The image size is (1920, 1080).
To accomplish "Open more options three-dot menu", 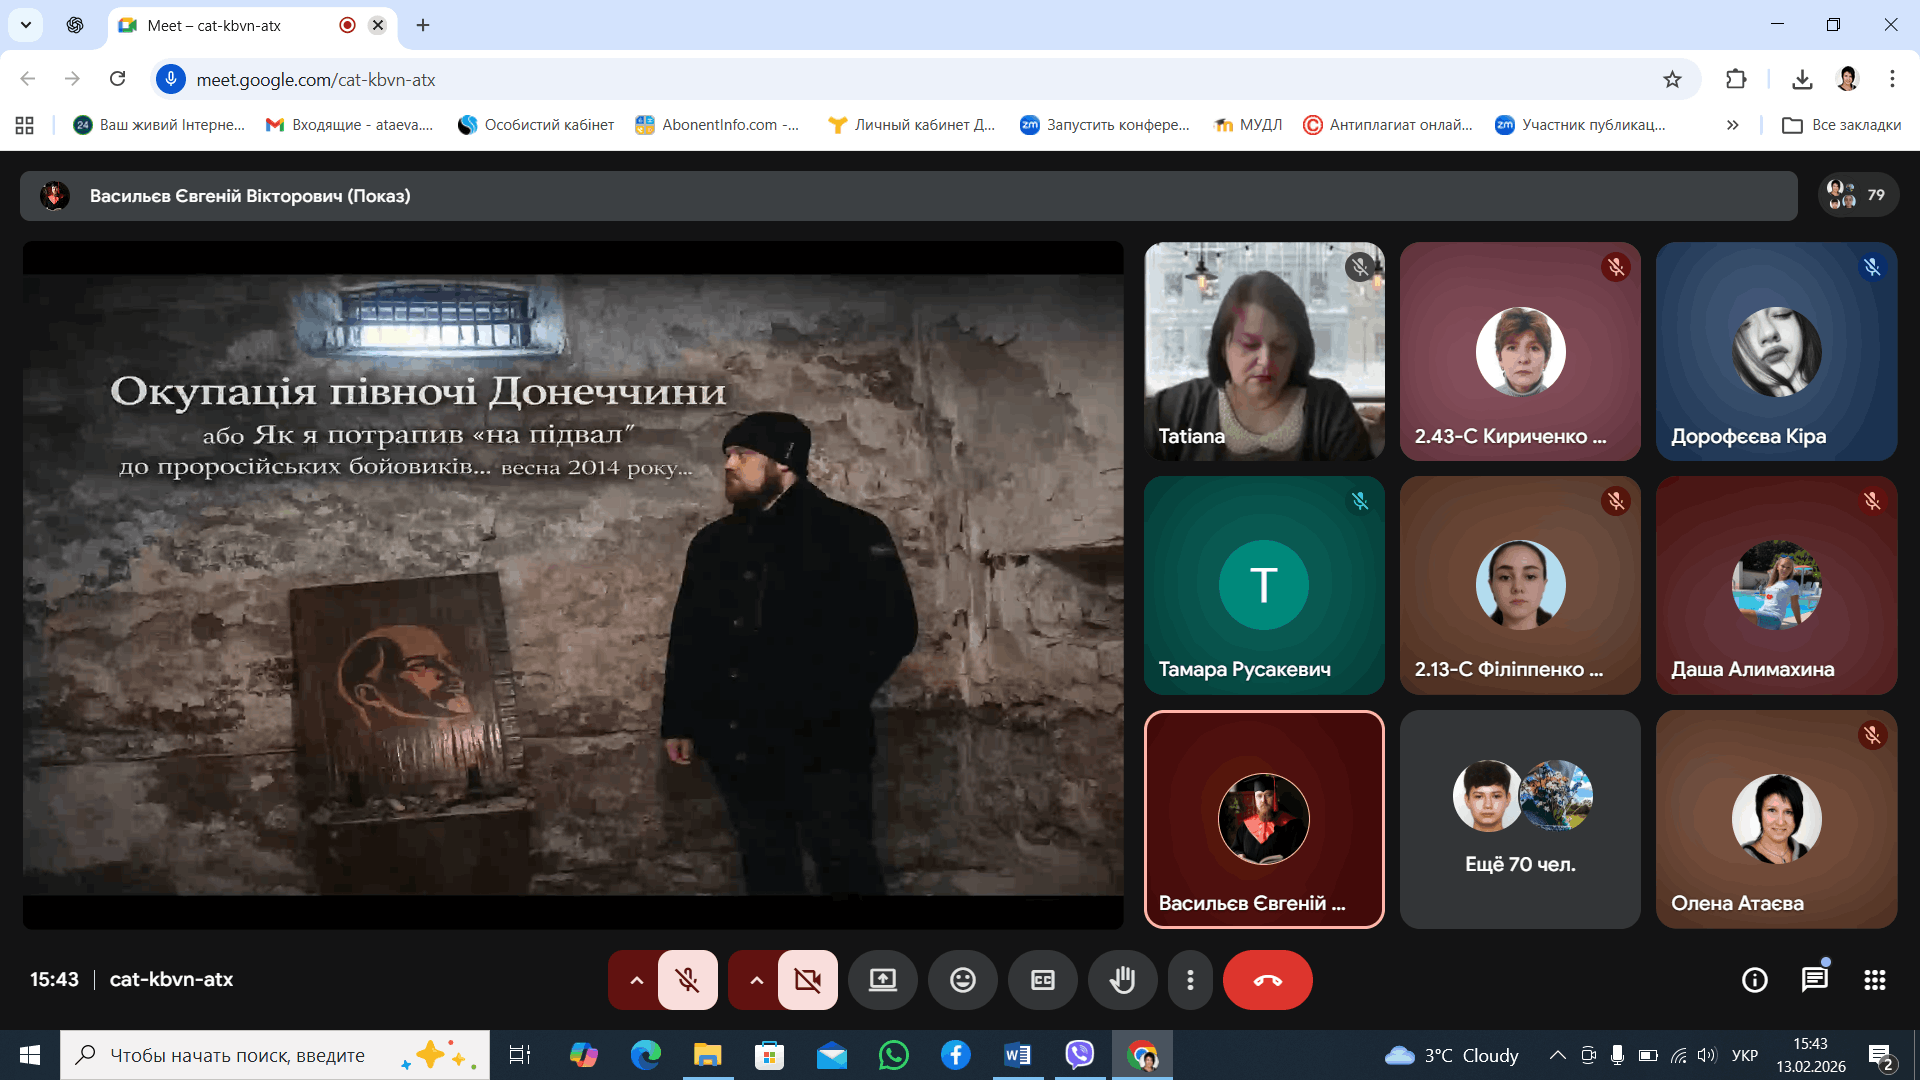I will [1190, 980].
